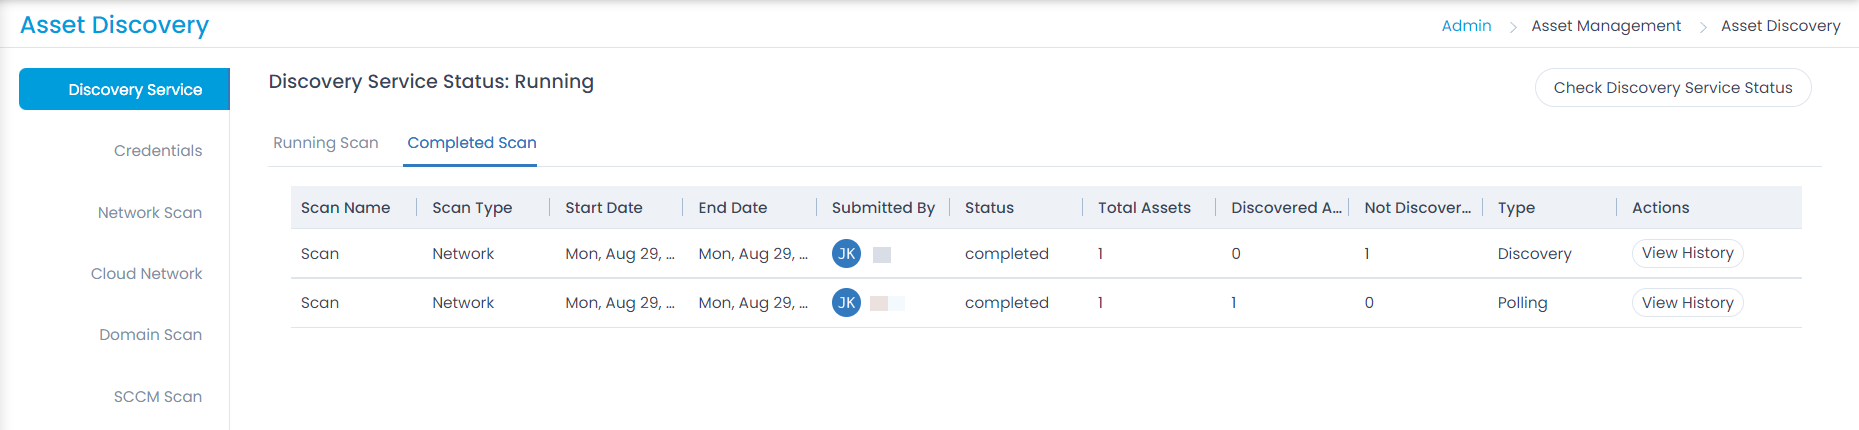Click the Asset Management breadcrumb

point(1606,26)
